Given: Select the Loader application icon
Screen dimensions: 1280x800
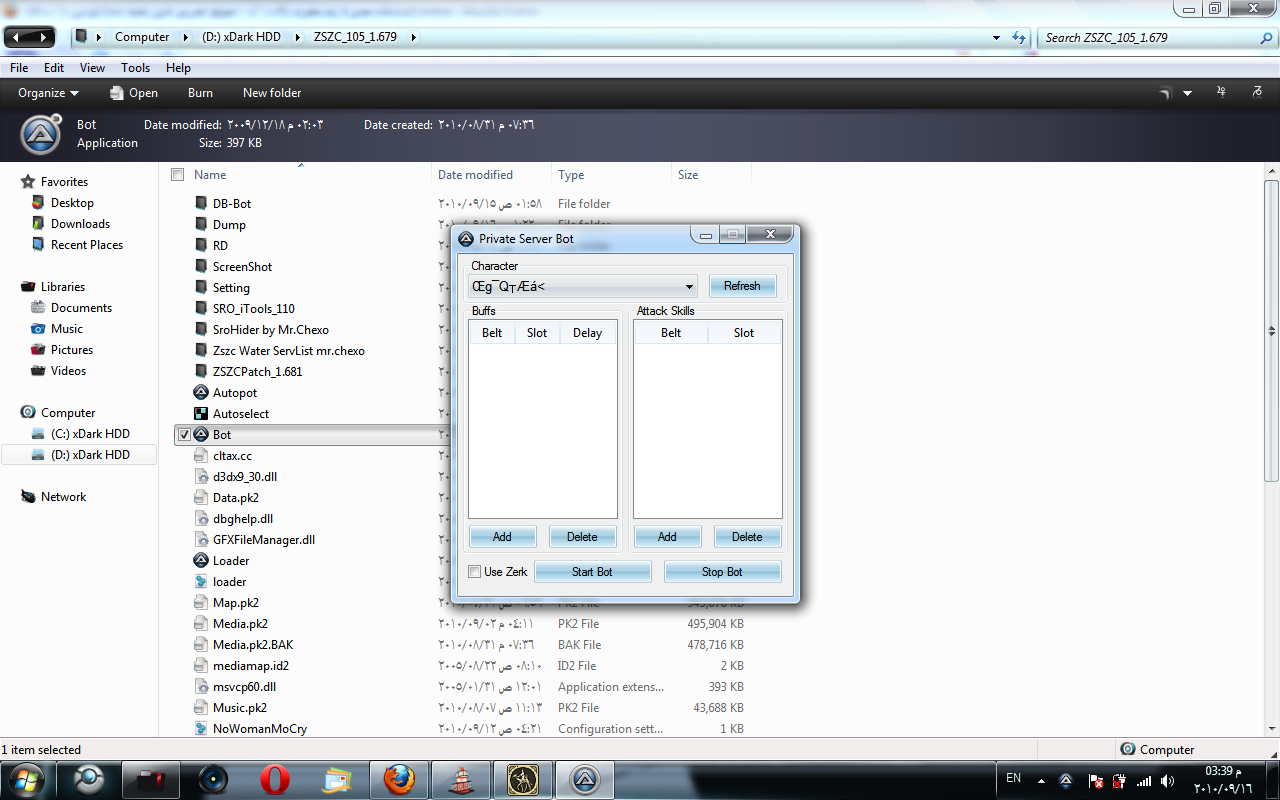Looking at the screenshot, I should coord(201,561).
